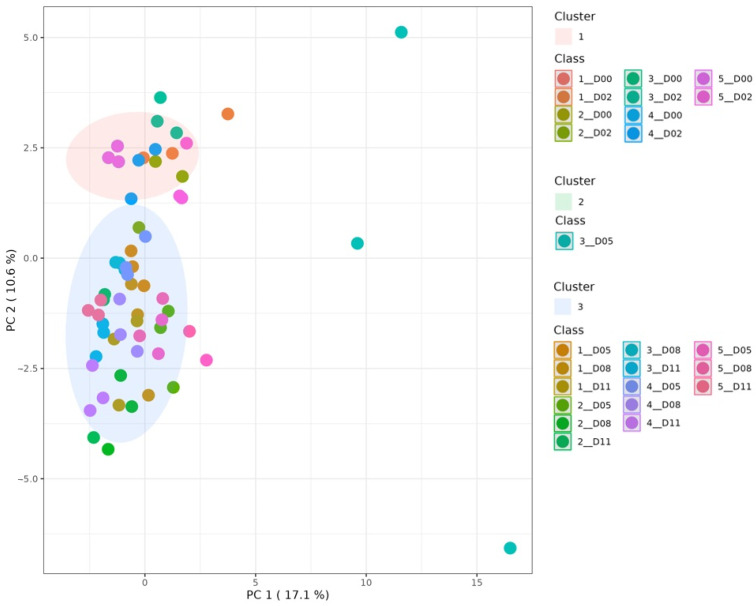Click the "PC 2 ( 10.6 % )" axis title
756x606 pixels.
point(11,290)
